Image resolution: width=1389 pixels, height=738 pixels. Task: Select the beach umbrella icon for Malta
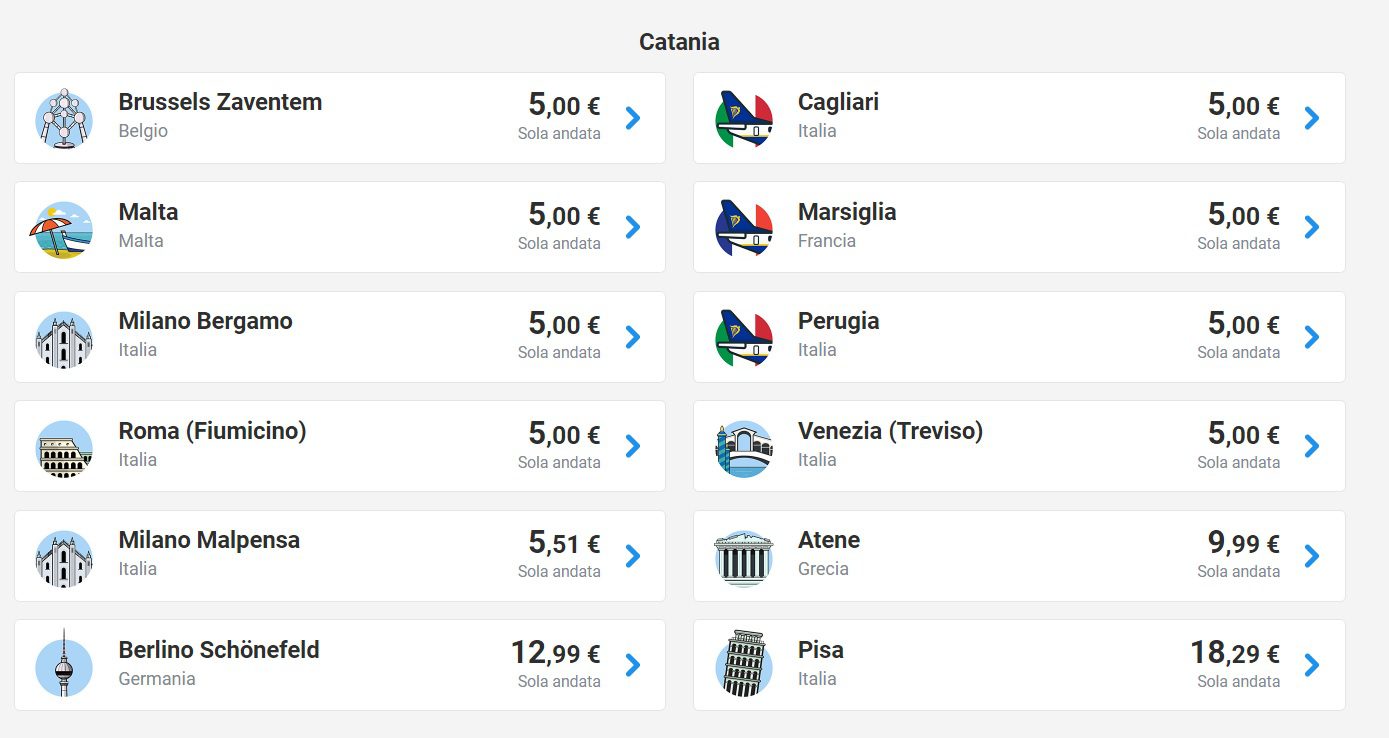click(x=63, y=227)
